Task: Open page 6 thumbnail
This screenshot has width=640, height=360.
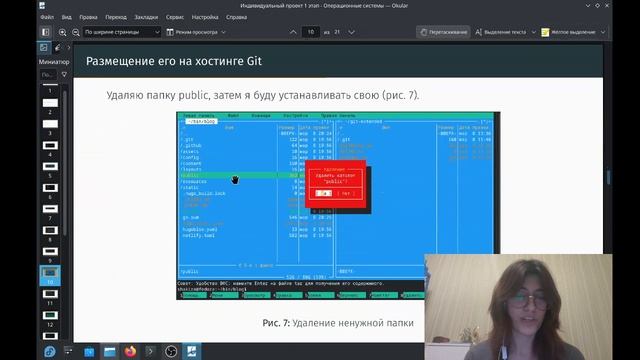Action: [x=50, y=188]
